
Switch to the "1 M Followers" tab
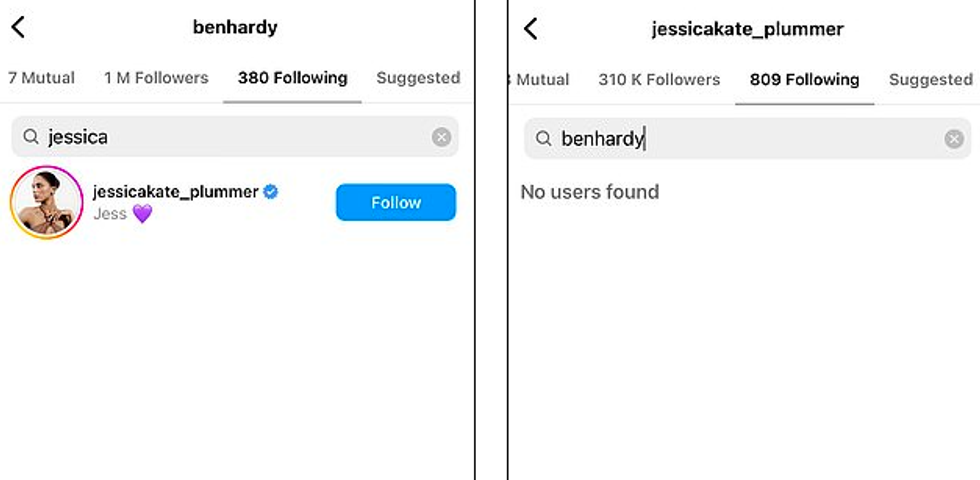(156, 78)
